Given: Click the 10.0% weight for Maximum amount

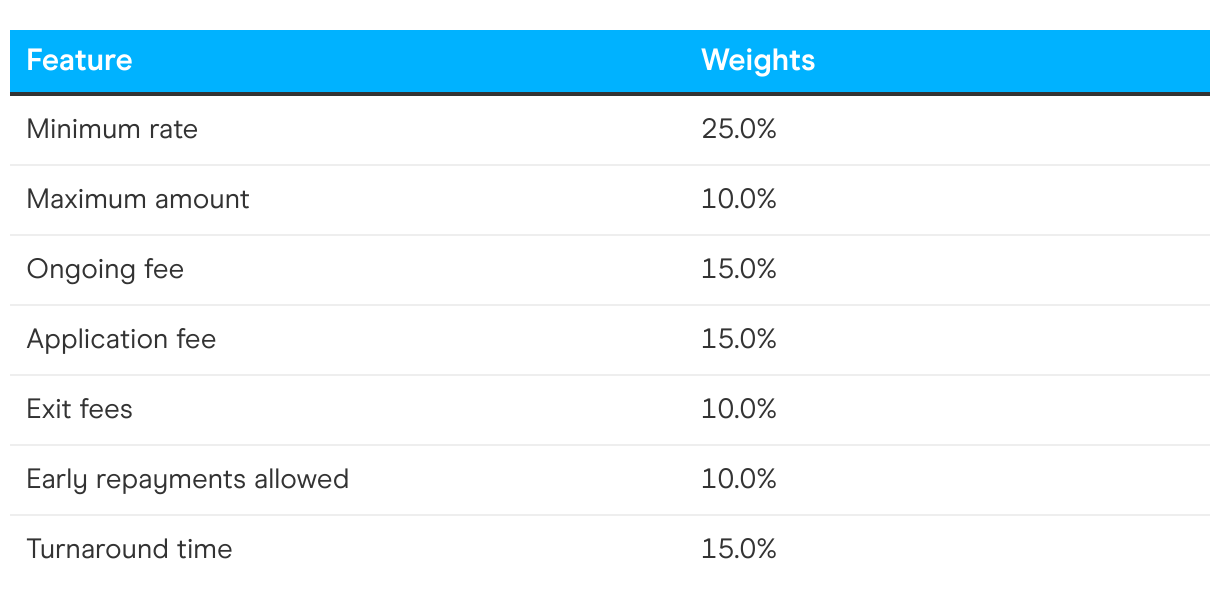Looking at the screenshot, I should pos(739,199).
